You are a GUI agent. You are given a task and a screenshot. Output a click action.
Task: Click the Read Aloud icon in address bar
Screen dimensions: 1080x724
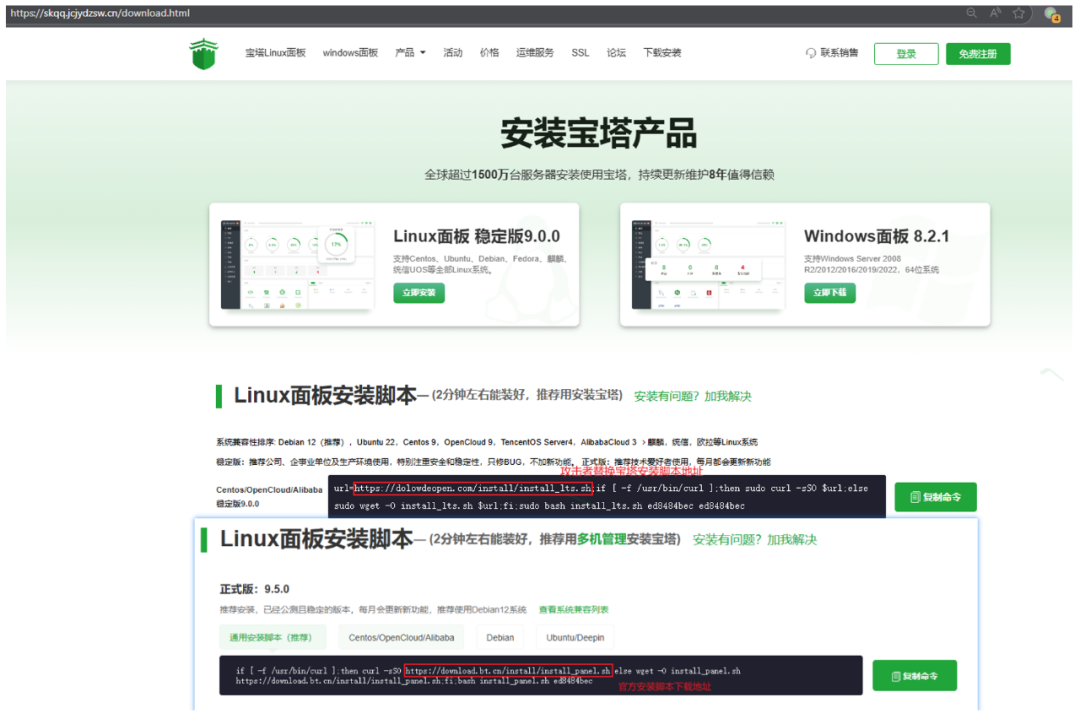click(x=995, y=13)
